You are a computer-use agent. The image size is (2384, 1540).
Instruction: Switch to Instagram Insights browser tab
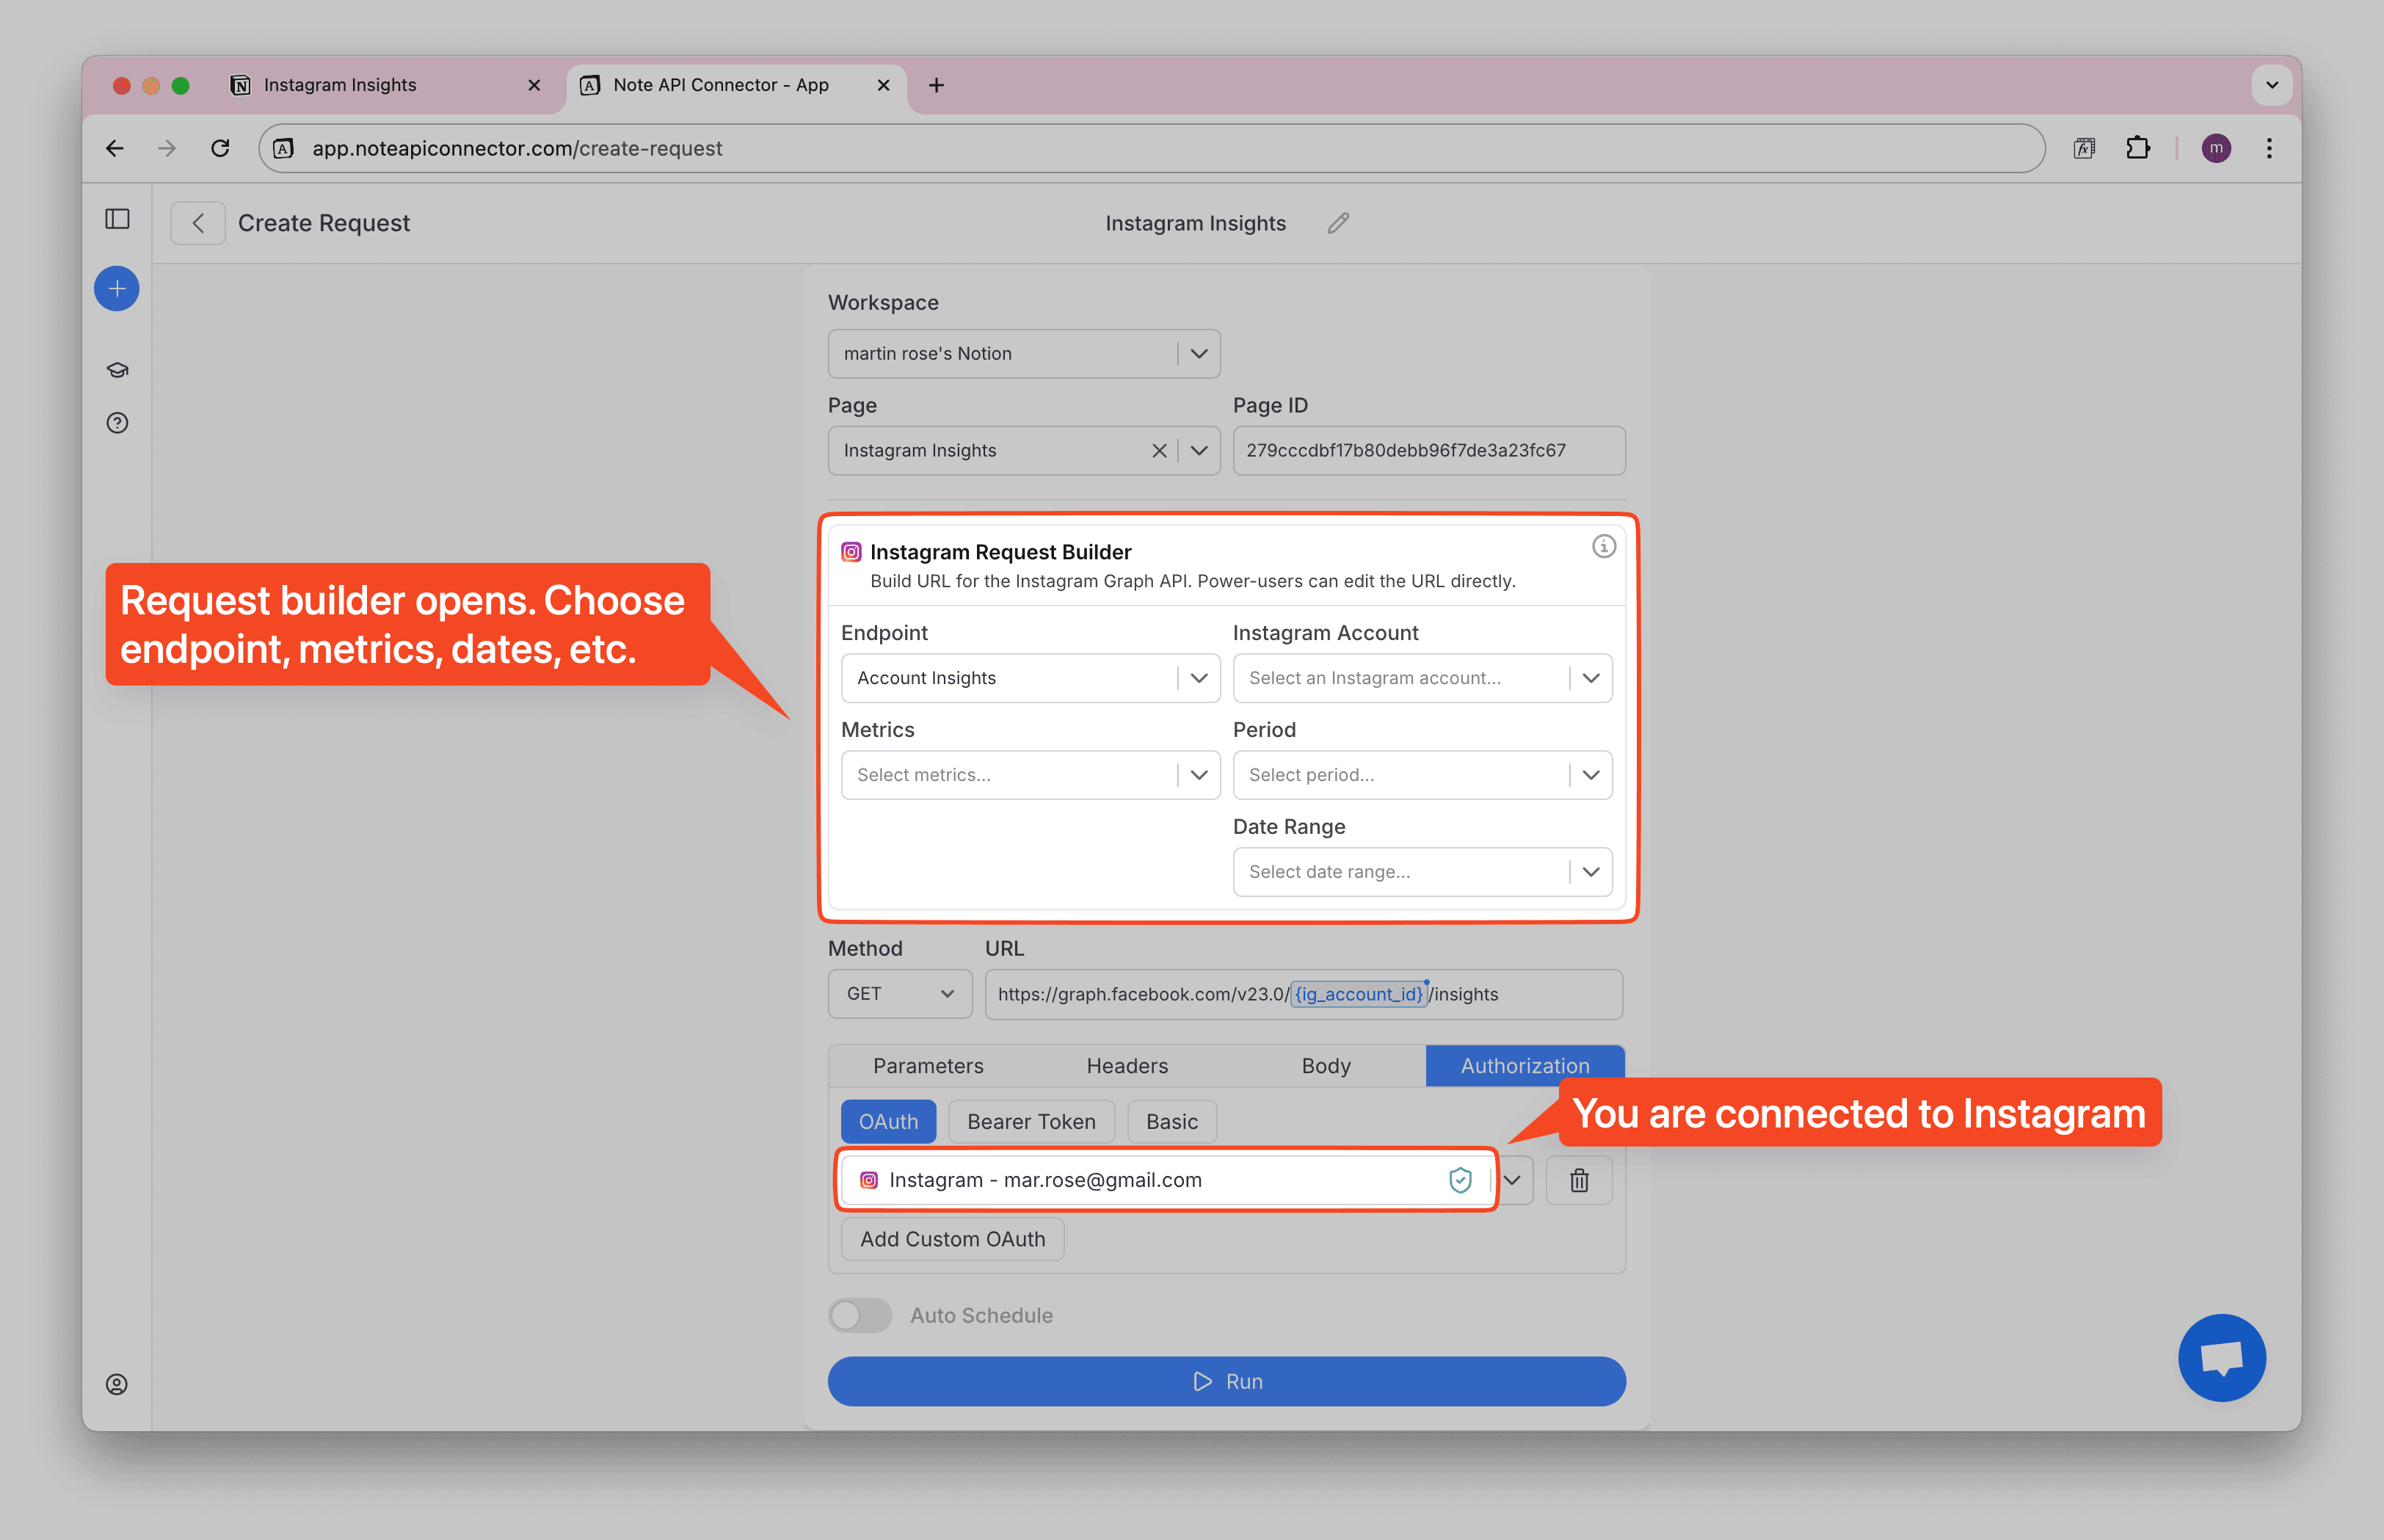pyautogui.click(x=386, y=85)
